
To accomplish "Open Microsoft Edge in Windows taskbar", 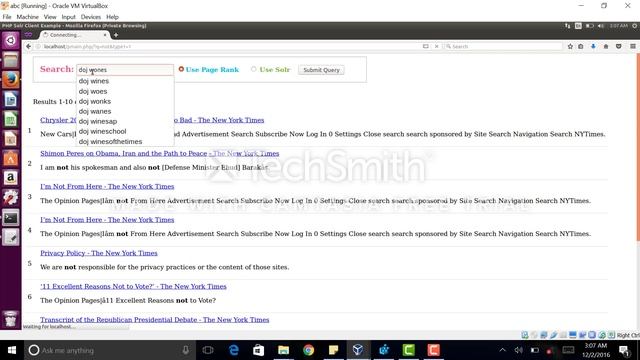I will tap(233, 350).
